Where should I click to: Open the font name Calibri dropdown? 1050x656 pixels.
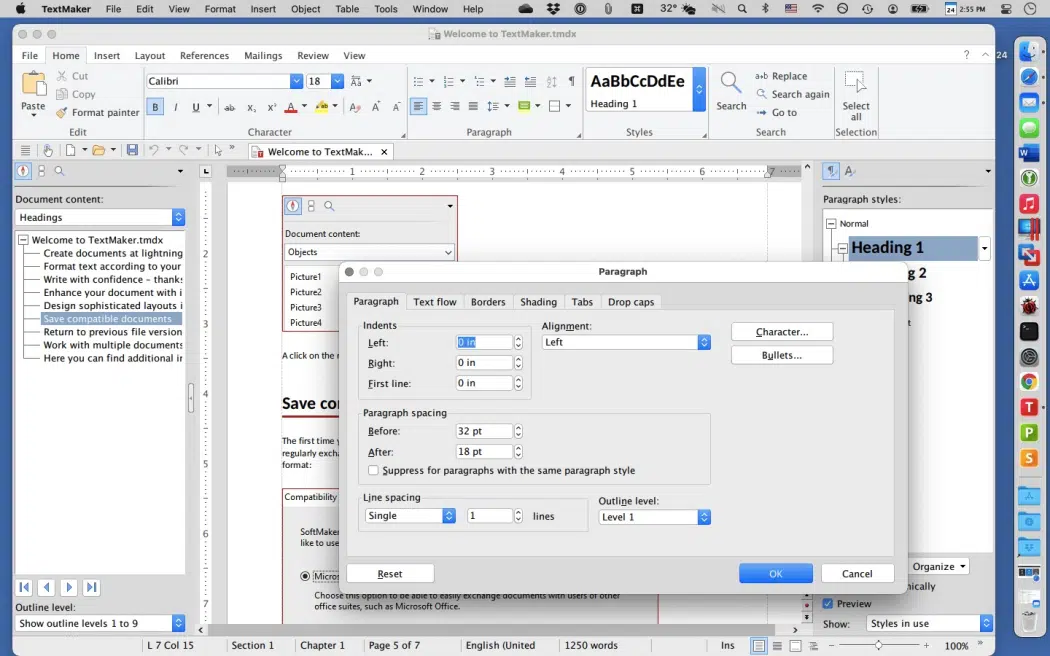pyautogui.click(x=296, y=81)
